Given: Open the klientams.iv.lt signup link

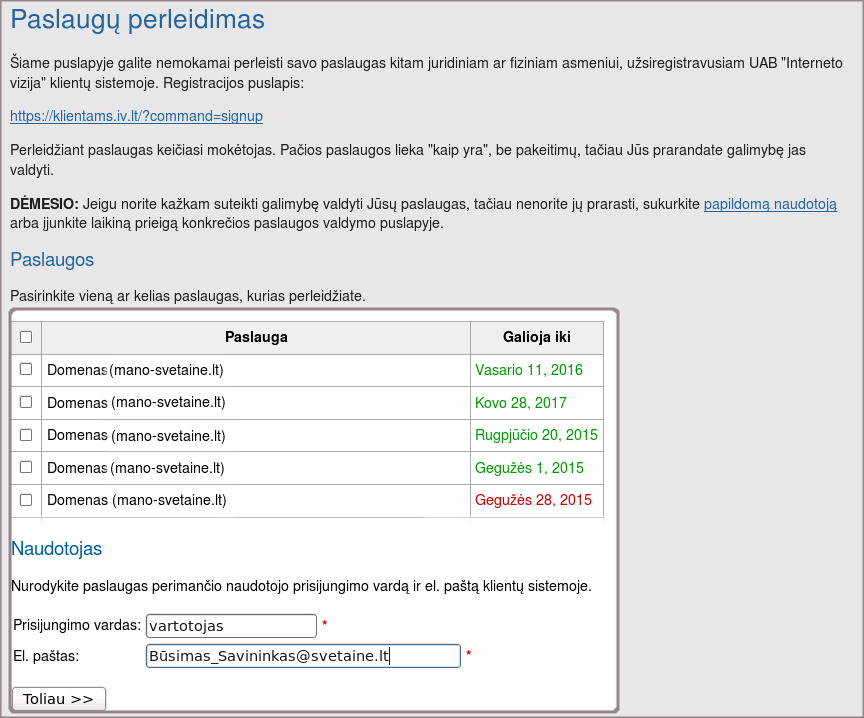Looking at the screenshot, I should 136,116.
